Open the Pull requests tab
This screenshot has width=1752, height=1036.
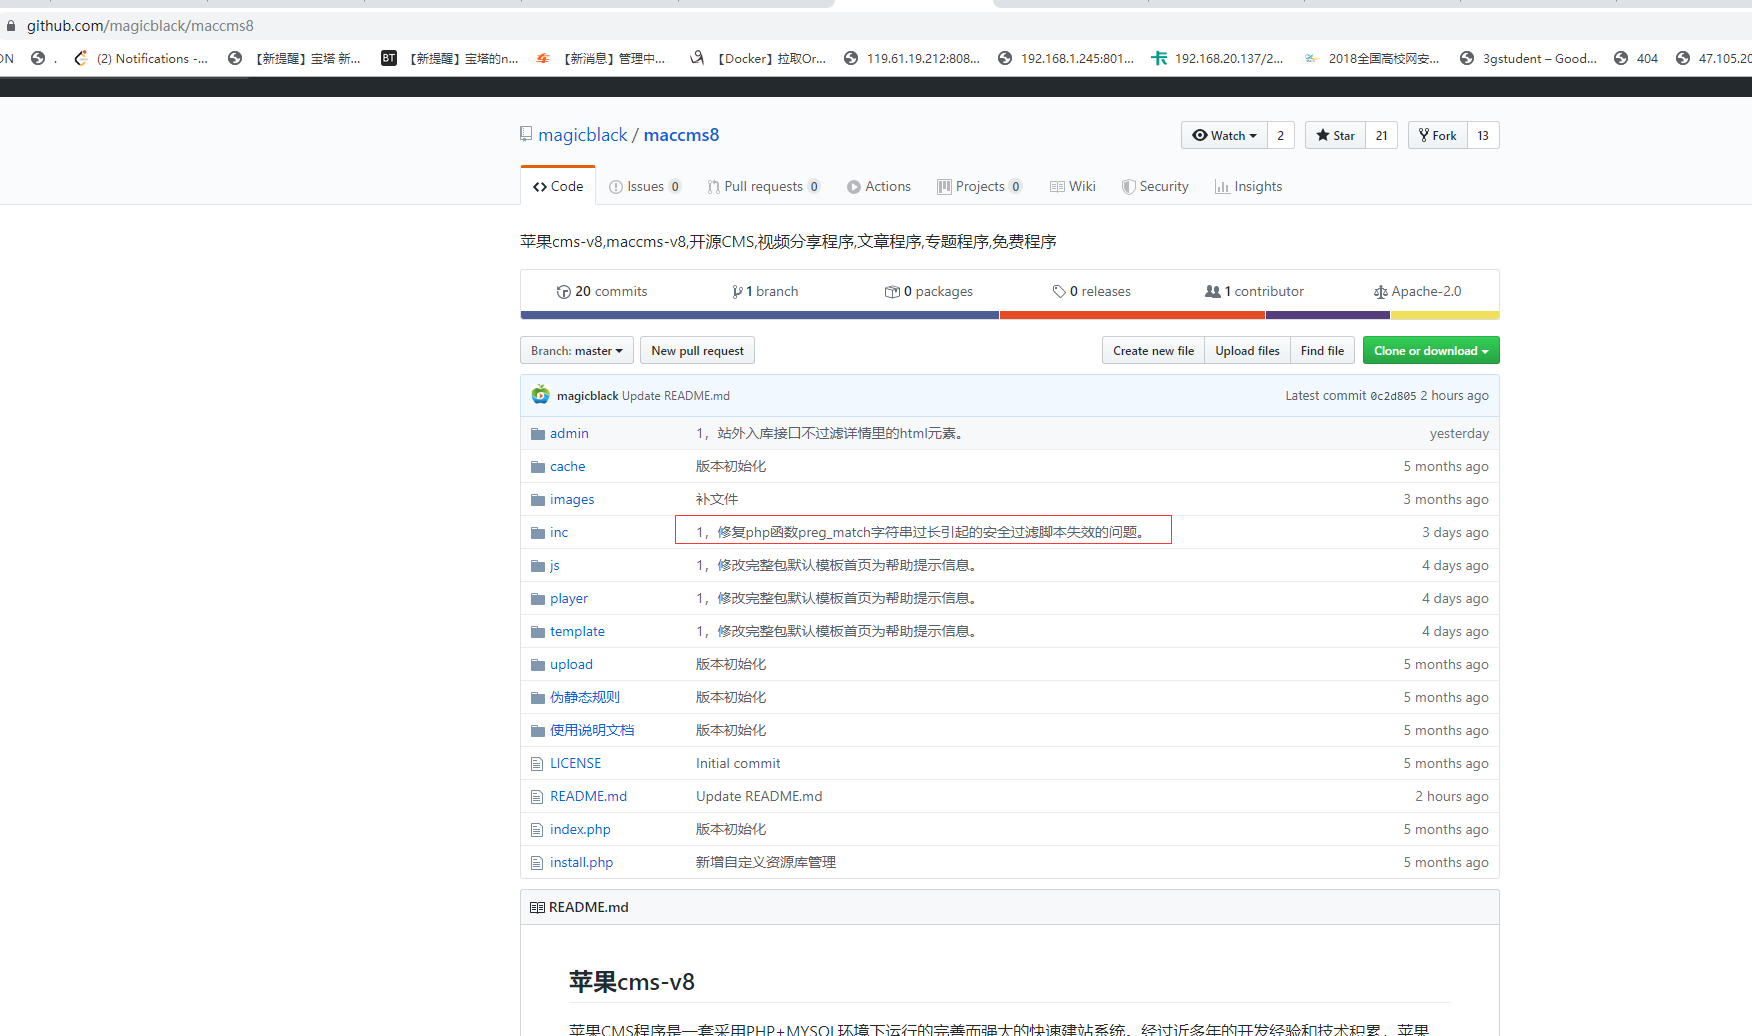click(x=764, y=187)
